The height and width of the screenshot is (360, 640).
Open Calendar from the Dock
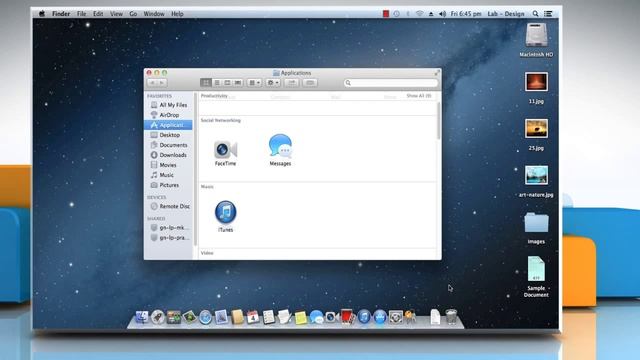pos(253,317)
